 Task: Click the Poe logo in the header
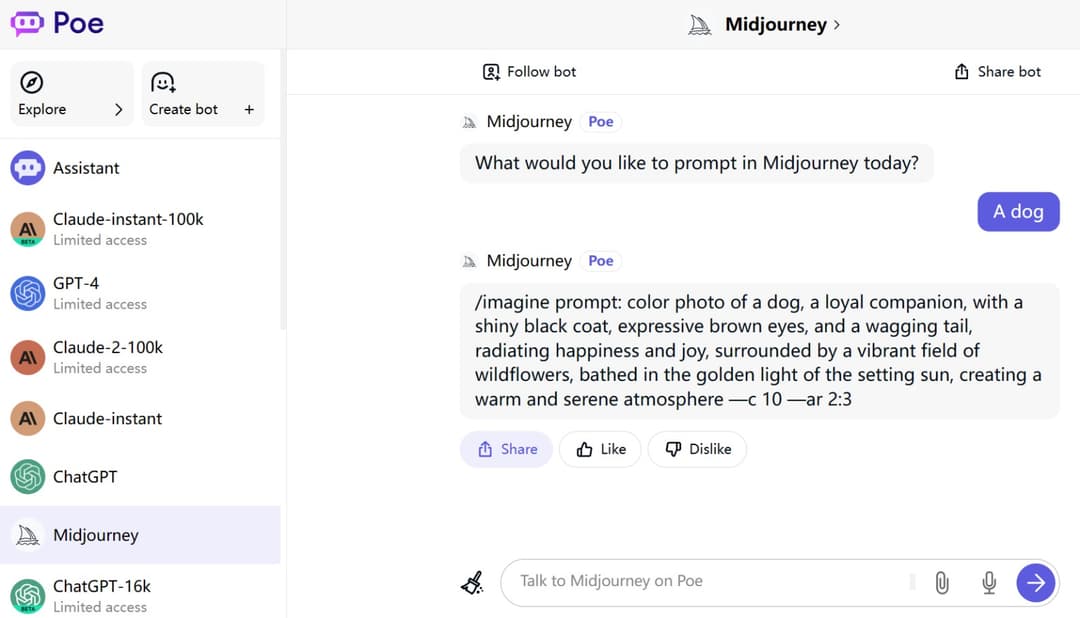point(57,23)
